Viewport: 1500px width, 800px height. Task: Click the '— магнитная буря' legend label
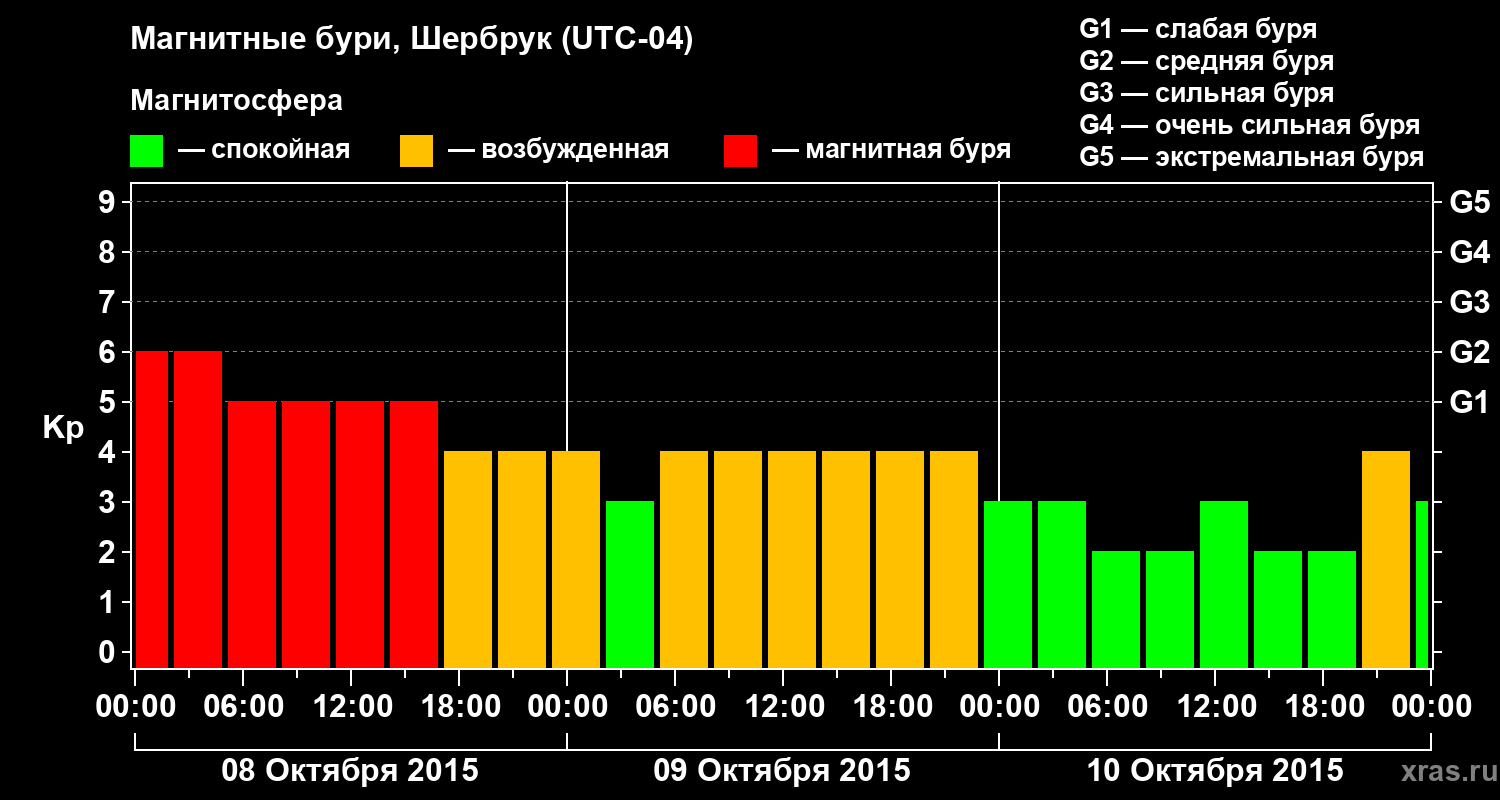(x=891, y=150)
